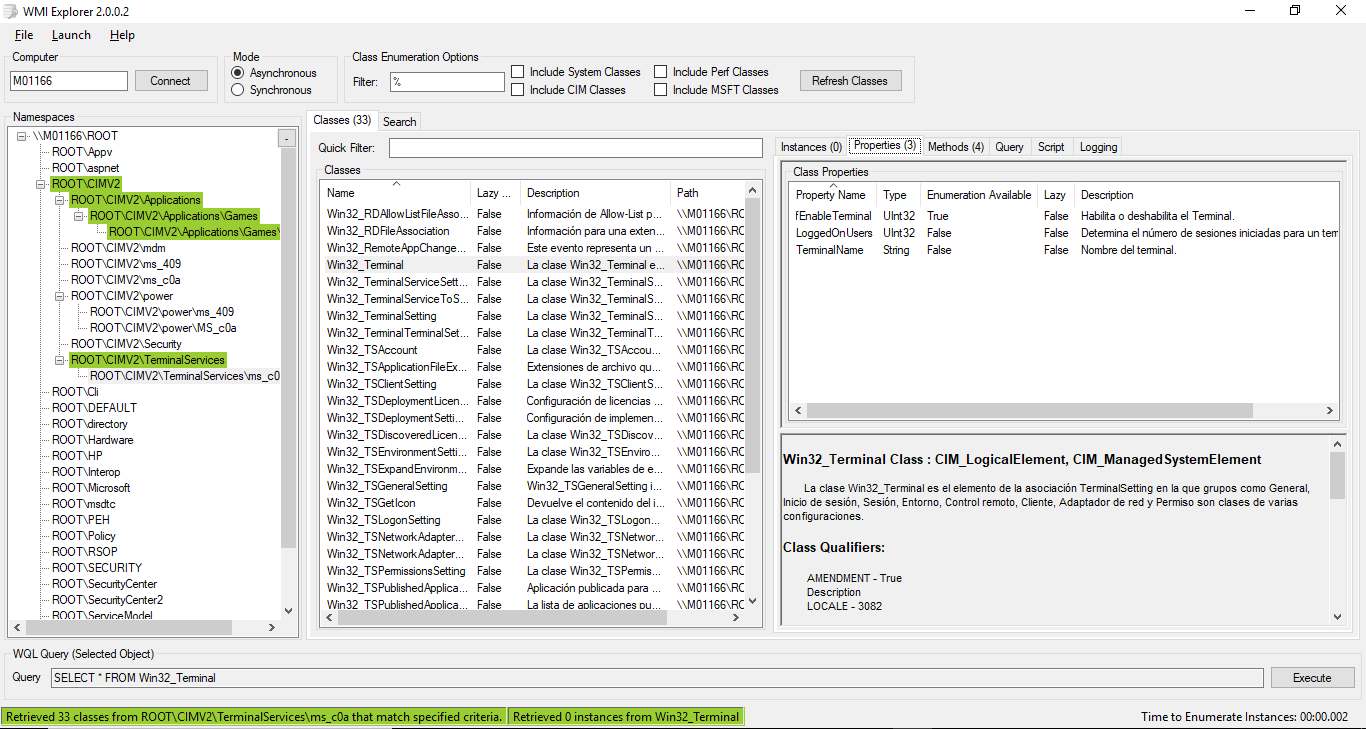This screenshot has width=1366, height=729.
Task: Click the Connect button
Action: [x=170, y=81]
